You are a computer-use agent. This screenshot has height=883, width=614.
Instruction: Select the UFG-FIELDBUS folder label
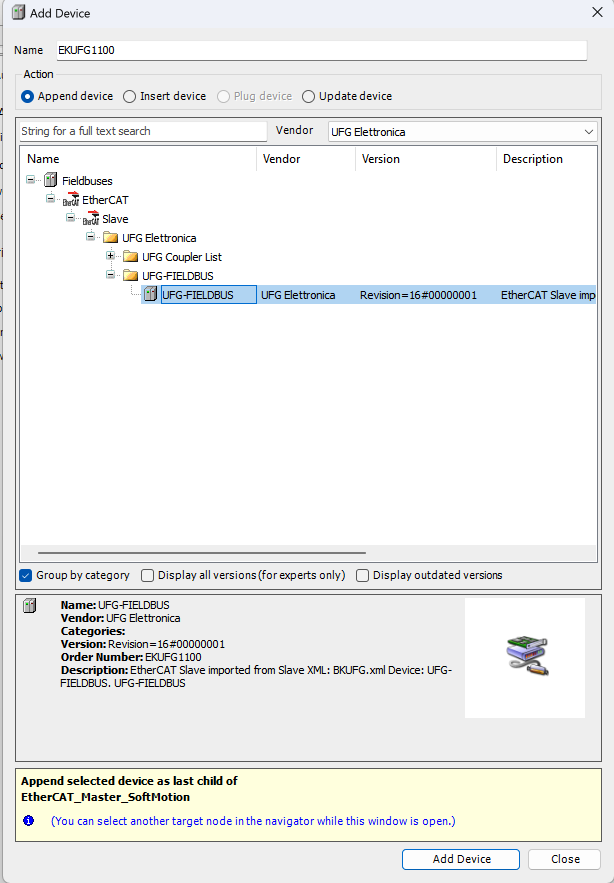click(178, 277)
